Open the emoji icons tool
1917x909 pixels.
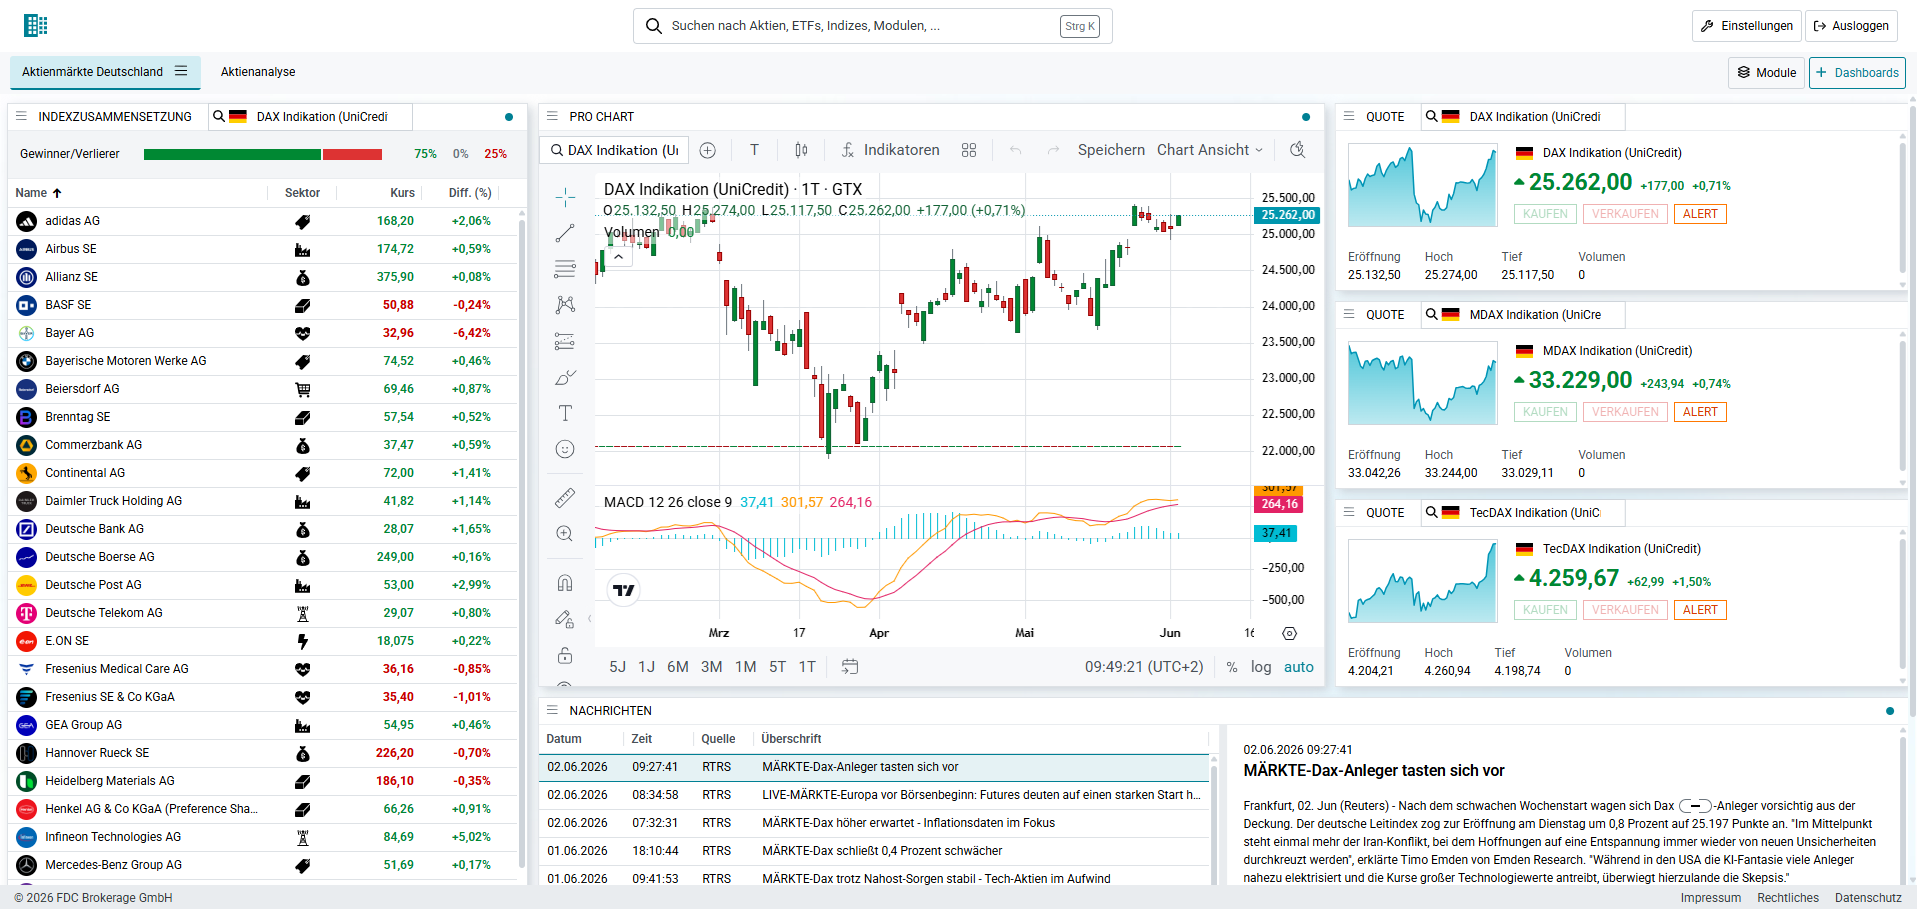565,449
